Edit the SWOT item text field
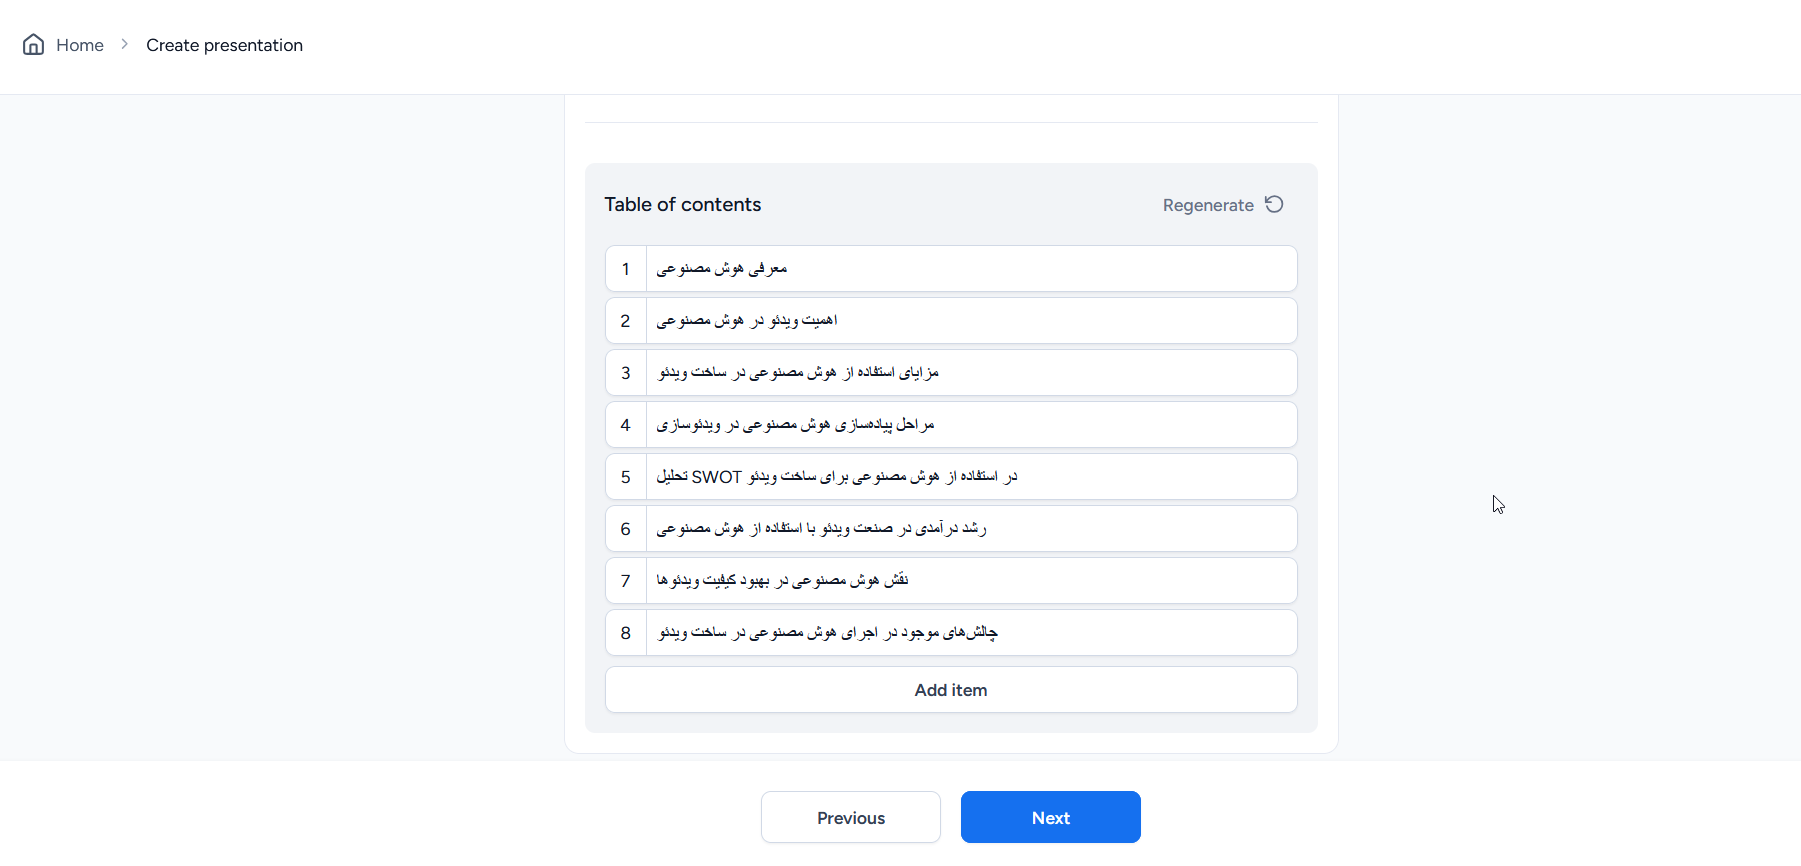The width and height of the screenshot is (1801, 866). tap(970, 477)
